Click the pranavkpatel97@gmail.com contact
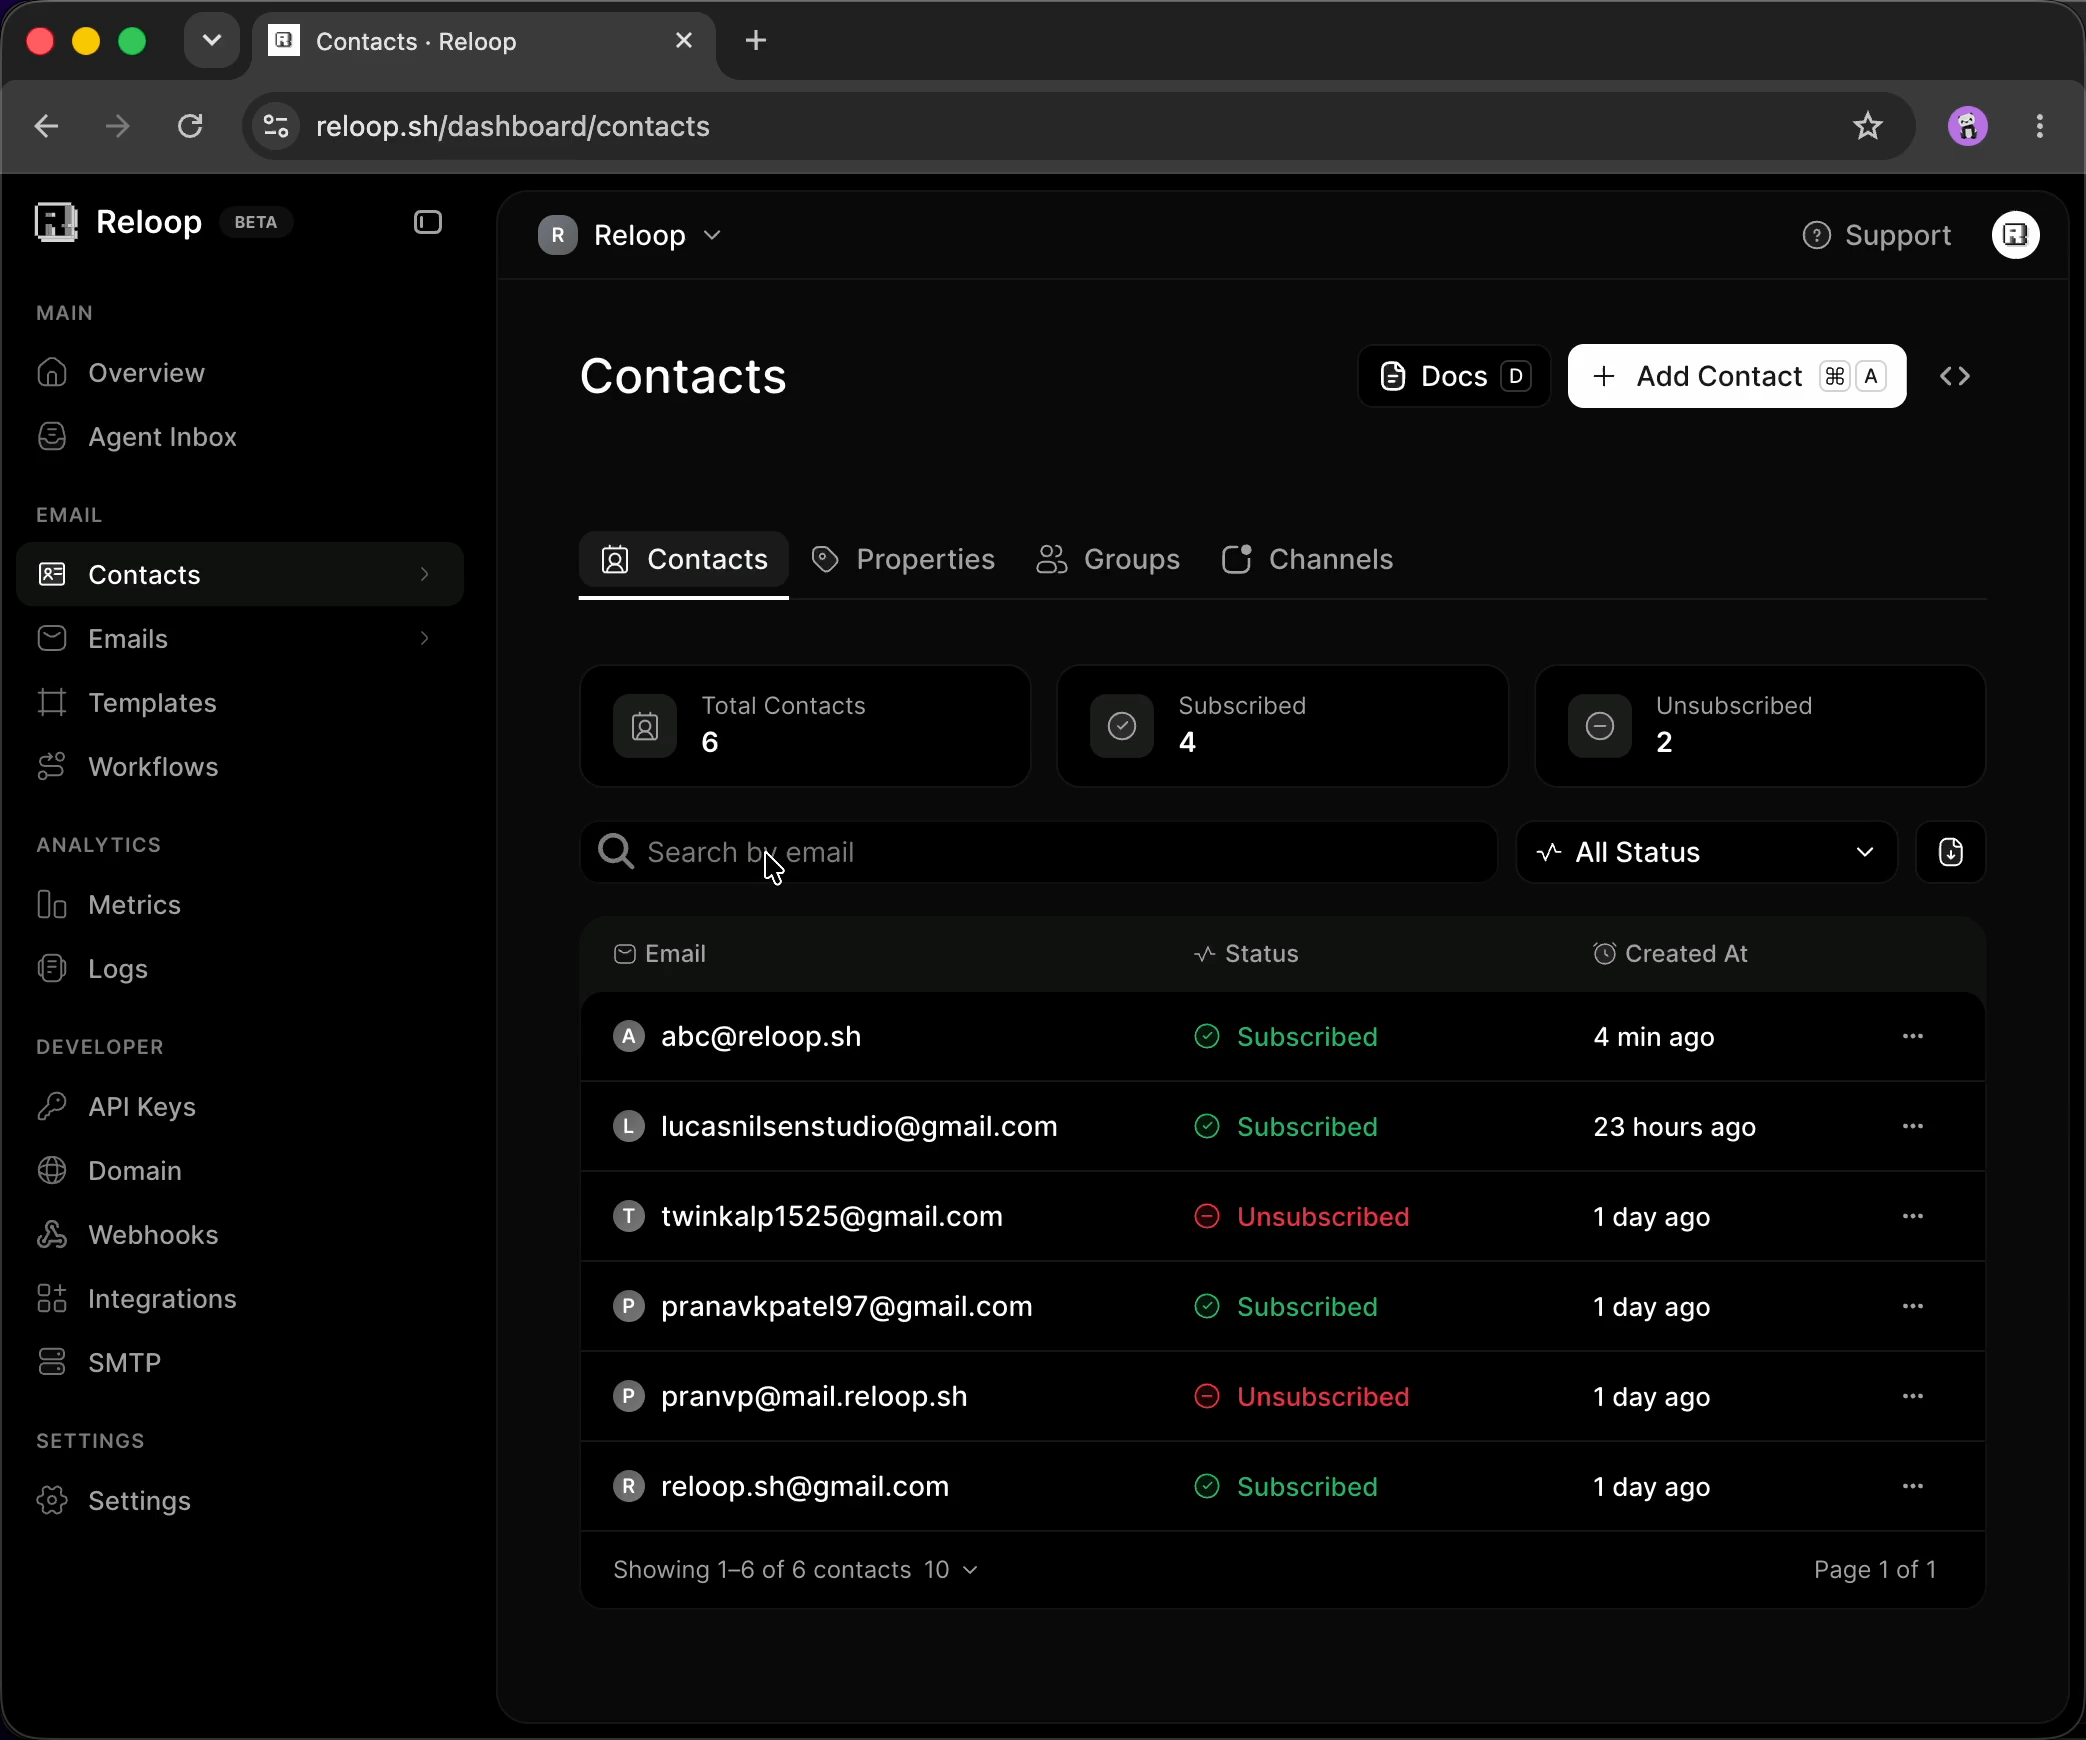The image size is (2086, 1740). pyautogui.click(x=846, y=1306)
